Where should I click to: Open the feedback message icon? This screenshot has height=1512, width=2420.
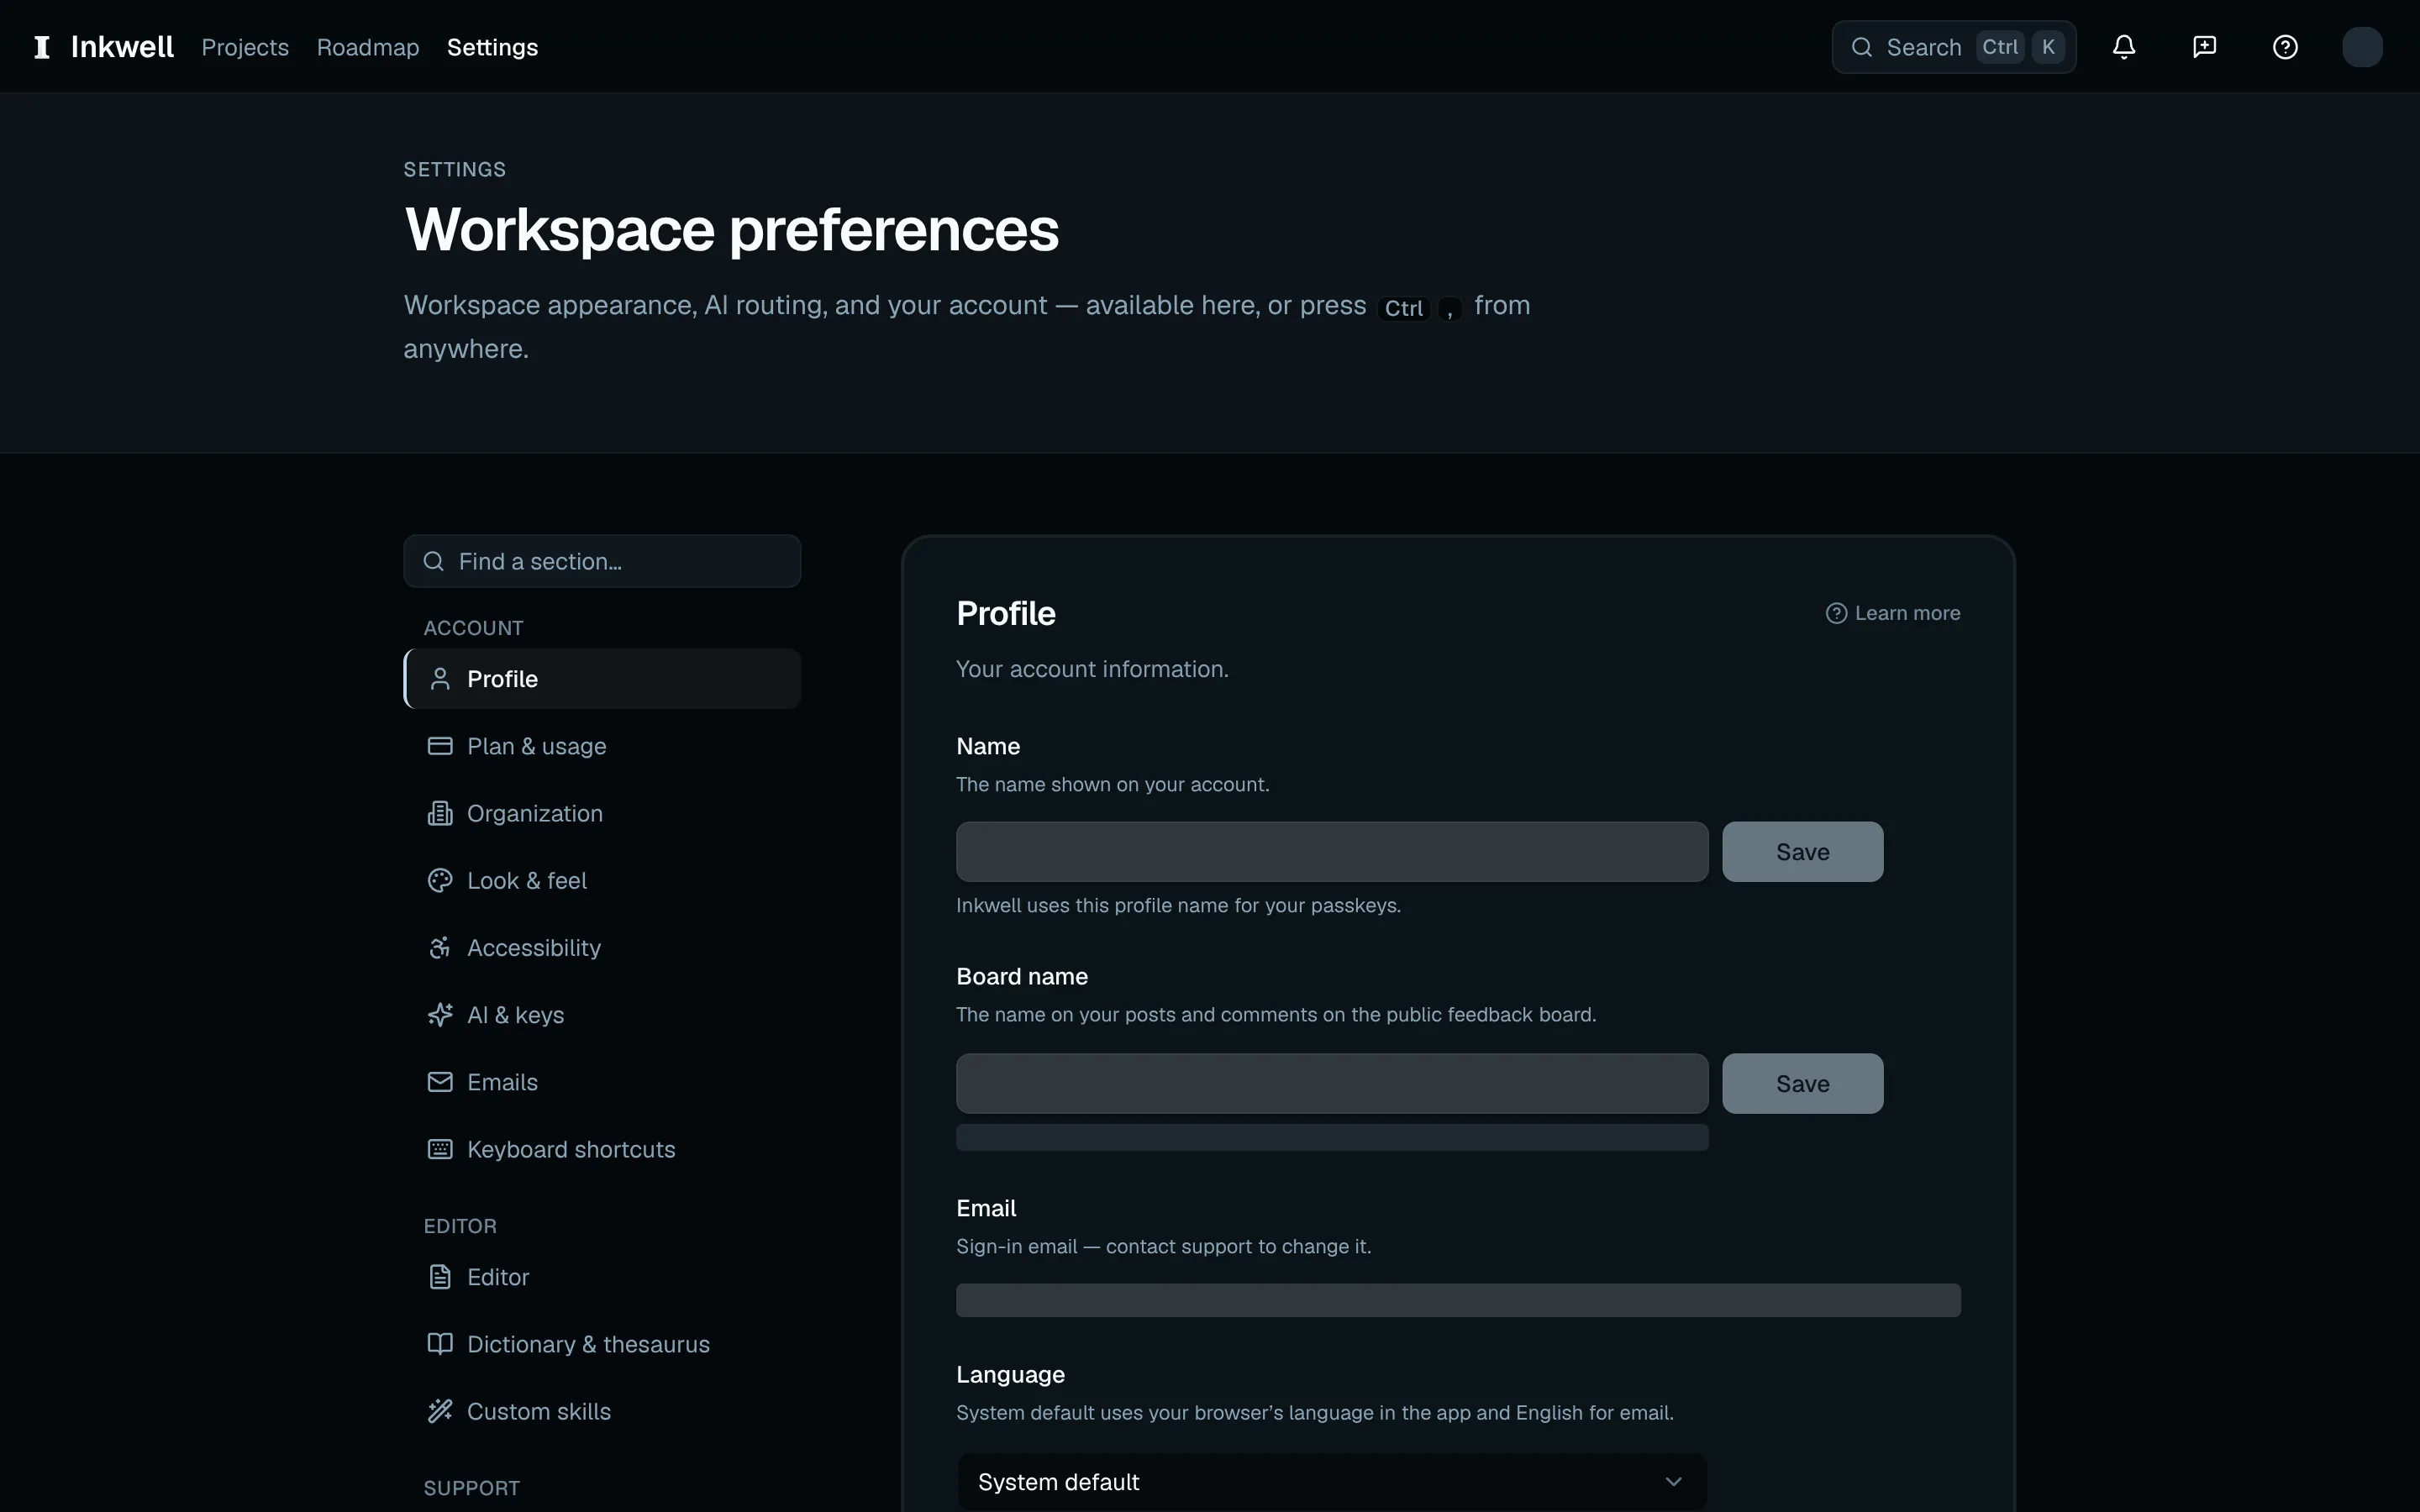[x=2204, y=47]
